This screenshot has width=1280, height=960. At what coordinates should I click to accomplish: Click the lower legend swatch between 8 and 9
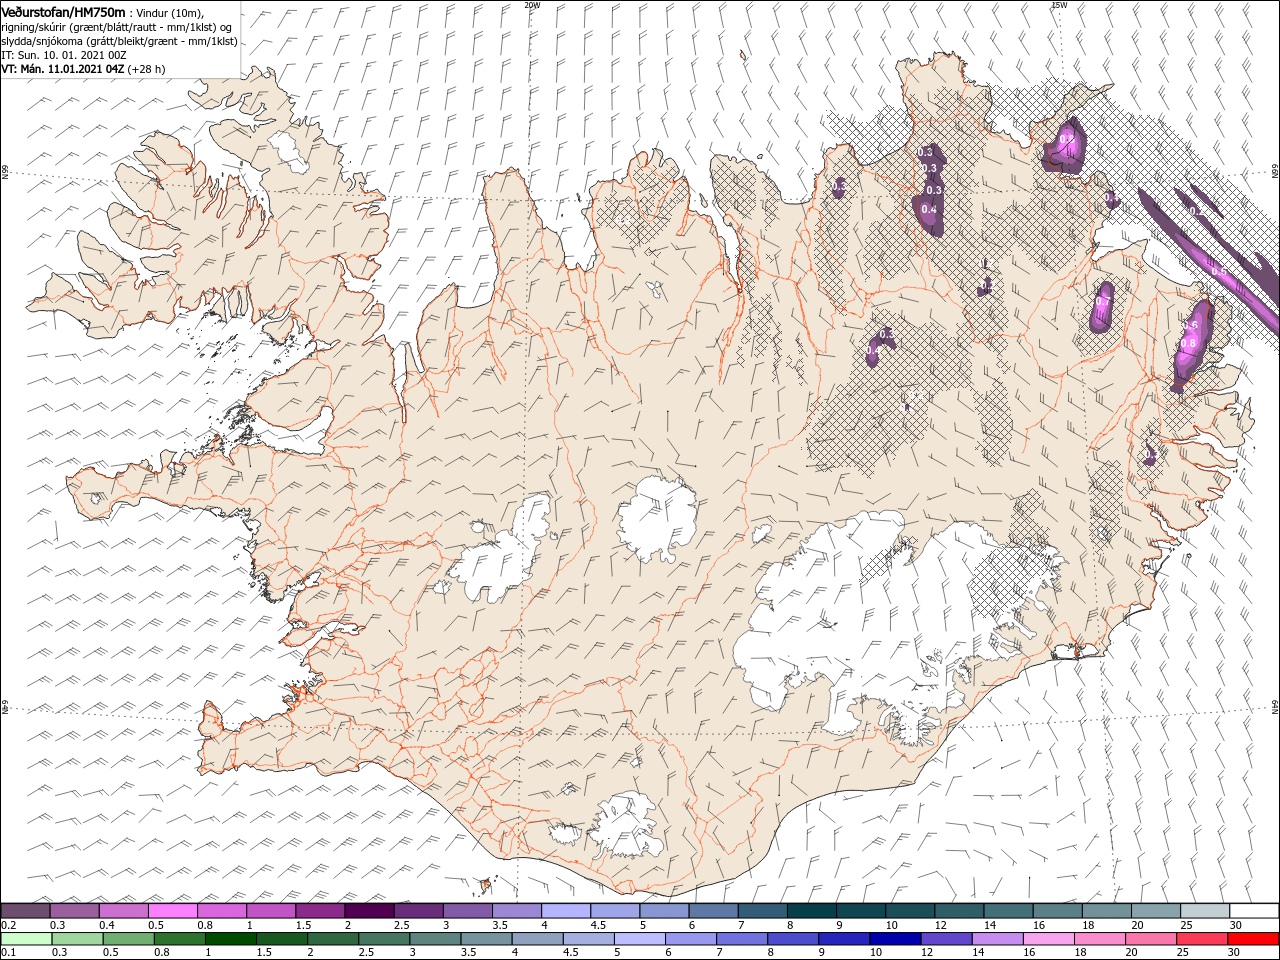pyautogui.click(x=793, y=939)
